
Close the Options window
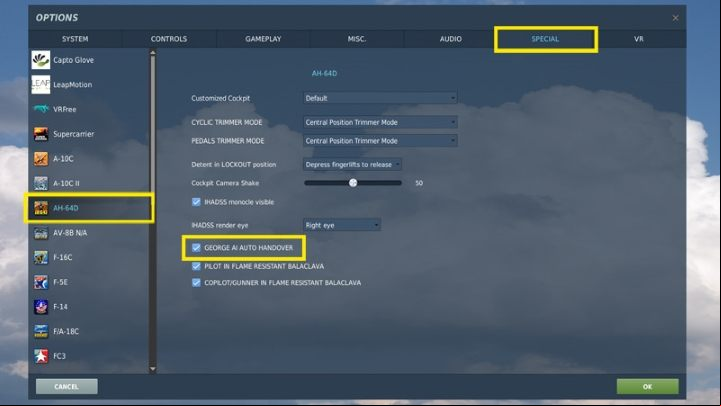tap(675, 18)
